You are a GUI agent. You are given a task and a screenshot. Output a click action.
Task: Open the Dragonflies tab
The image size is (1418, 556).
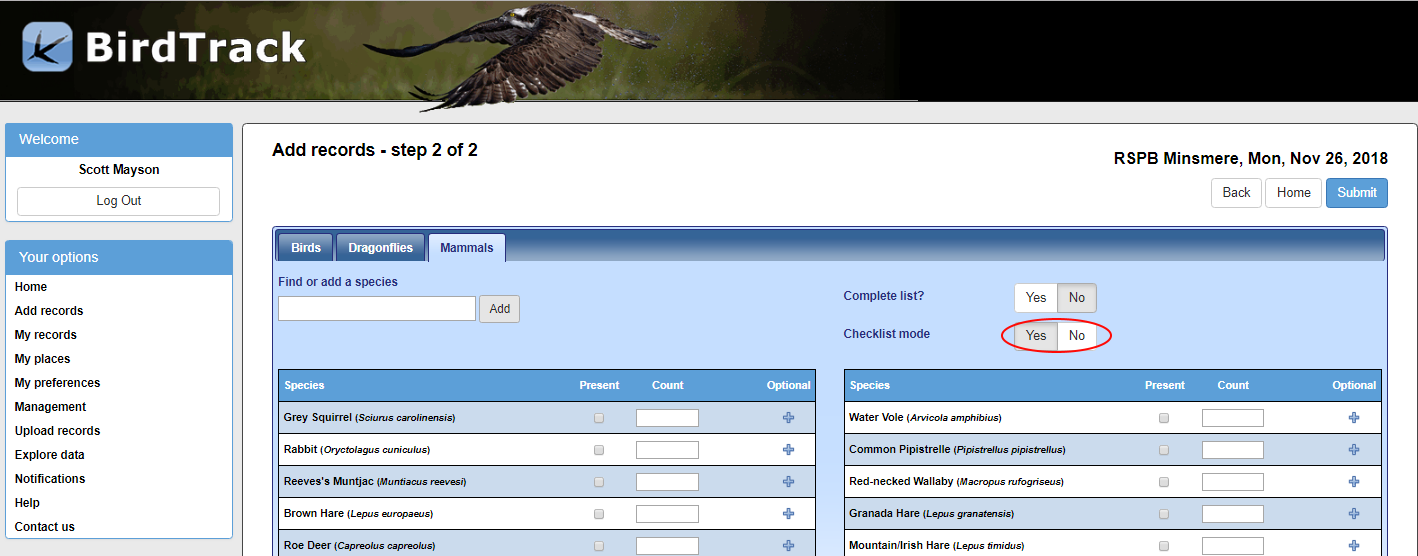[380, 248]
